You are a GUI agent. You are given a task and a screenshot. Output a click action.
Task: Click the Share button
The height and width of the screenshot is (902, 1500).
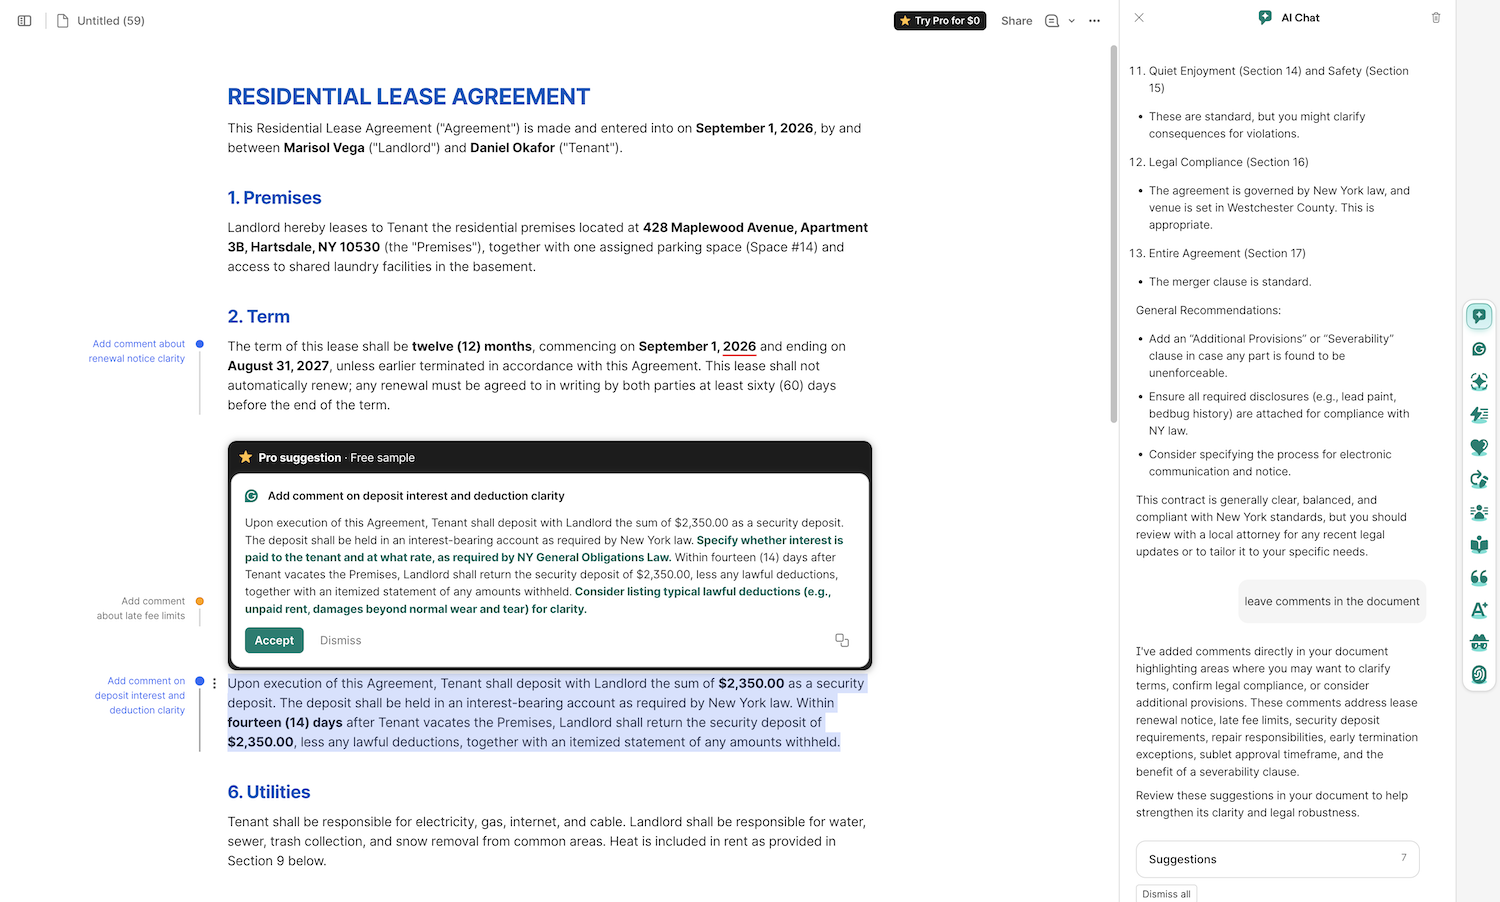tap(1016, 20)
